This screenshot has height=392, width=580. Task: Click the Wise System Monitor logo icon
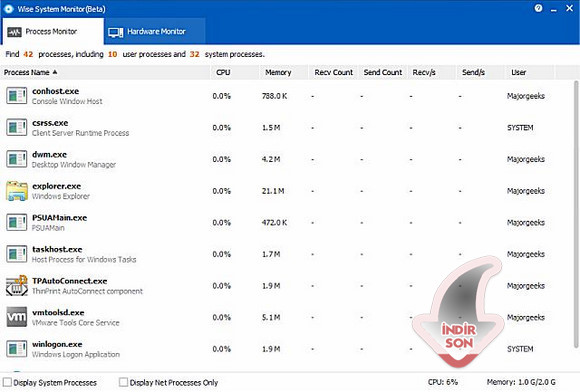(8, 9)
